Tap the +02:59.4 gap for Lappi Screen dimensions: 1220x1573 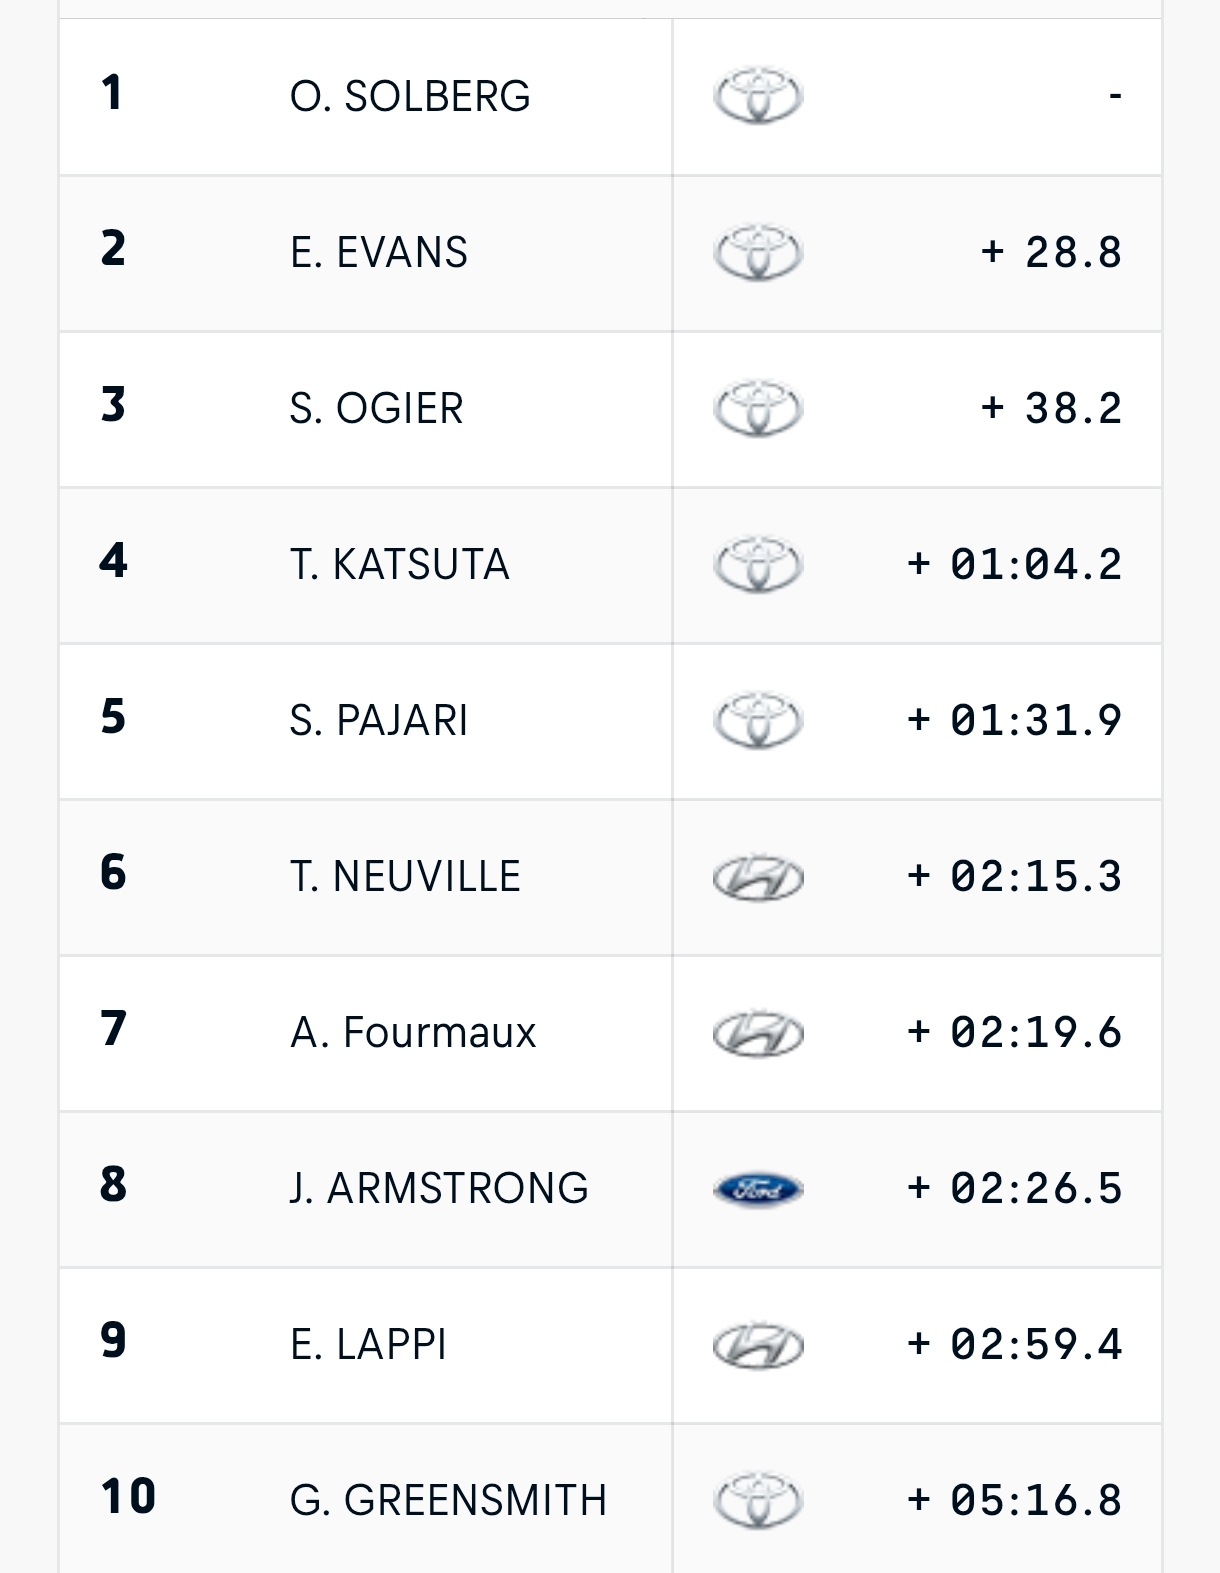pos(1014,1345)
